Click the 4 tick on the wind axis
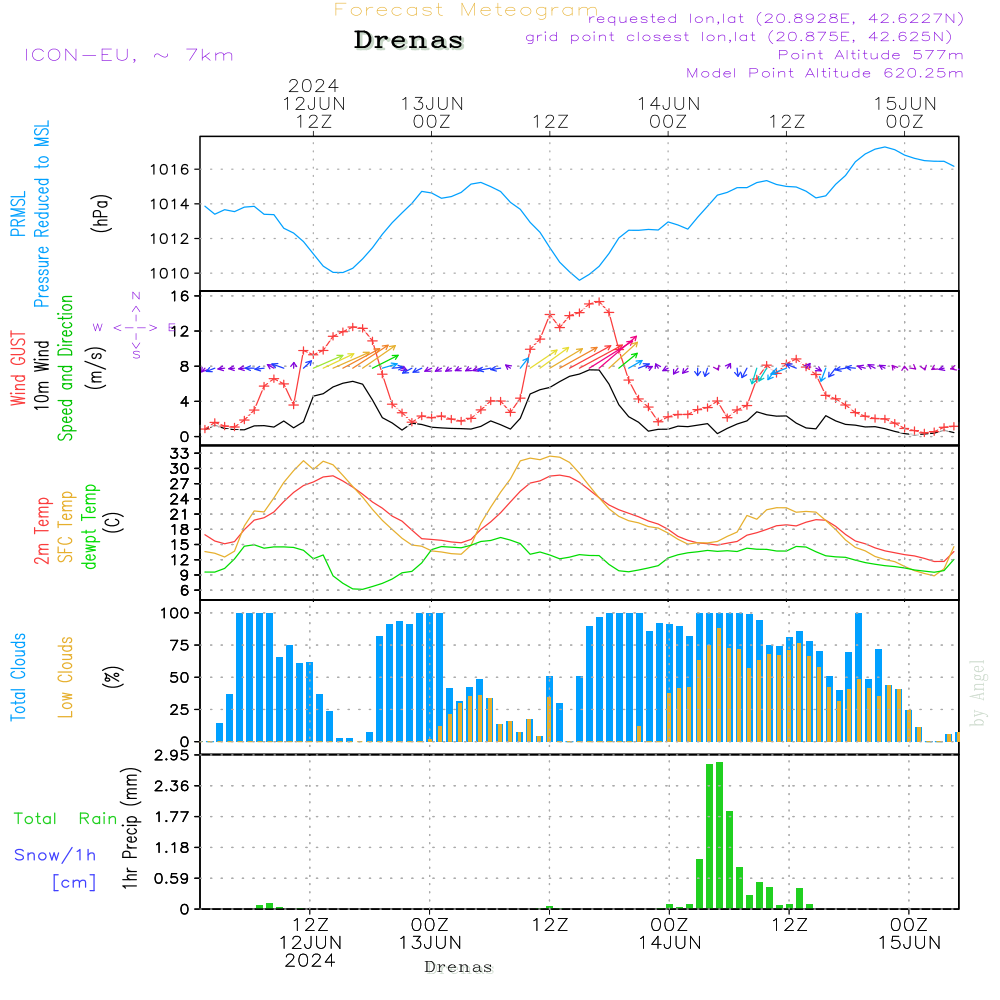Image resolution: width=1000 pixels, height=1000 pixels. (184, 402)
